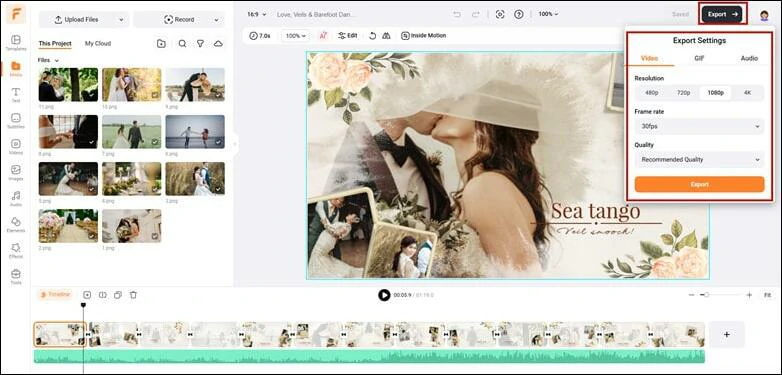Select the 11.png media thumbnail
This screenshot has width=782, height=375.
point(68,85)
